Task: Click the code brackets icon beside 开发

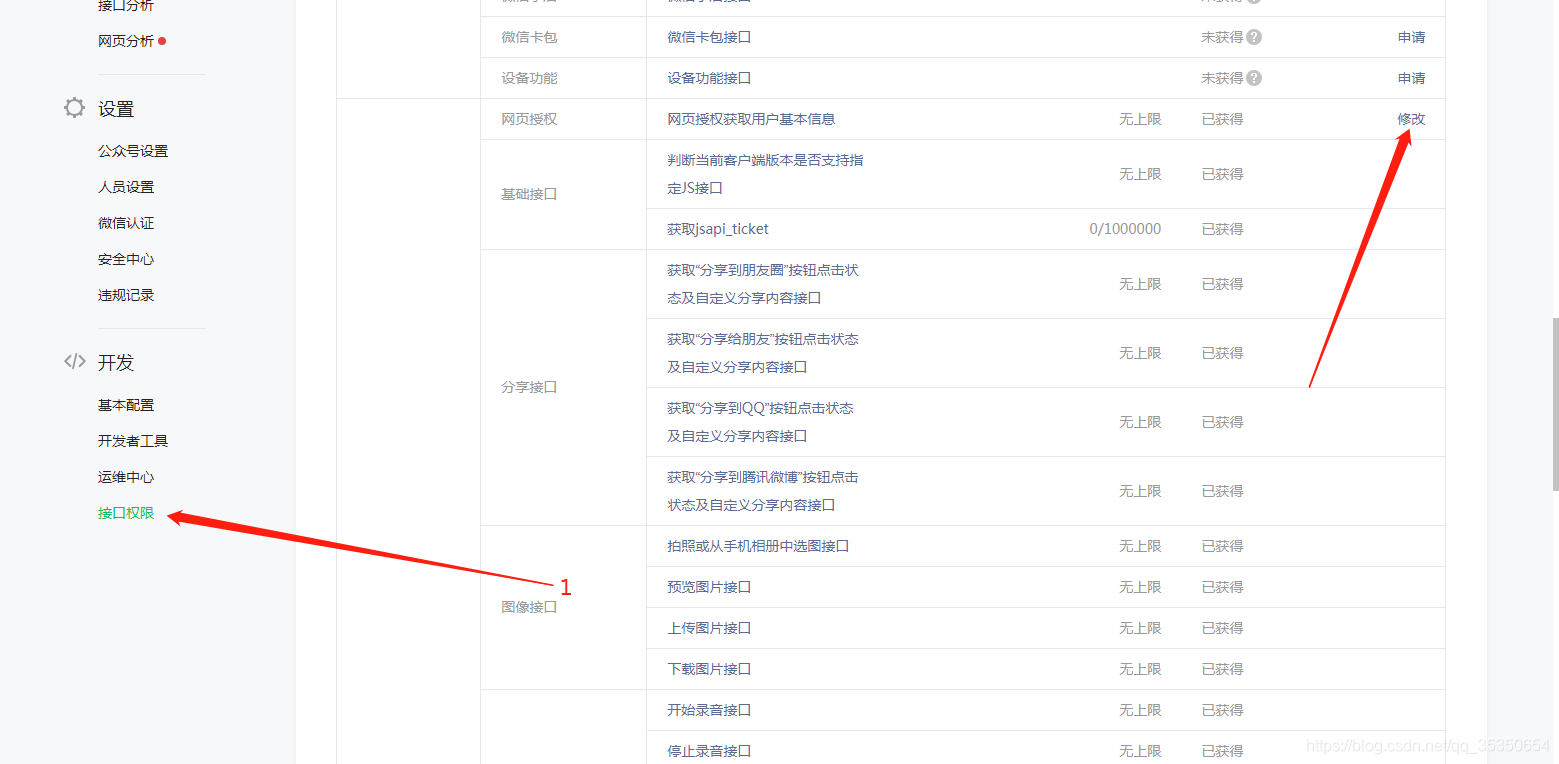Action: (75, 362)
